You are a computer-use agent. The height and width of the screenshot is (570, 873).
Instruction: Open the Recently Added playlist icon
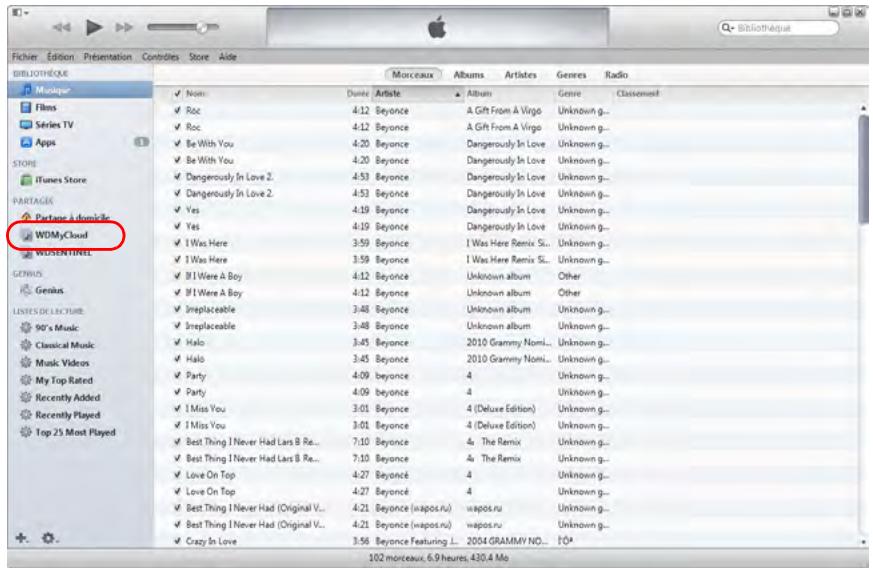26,397
